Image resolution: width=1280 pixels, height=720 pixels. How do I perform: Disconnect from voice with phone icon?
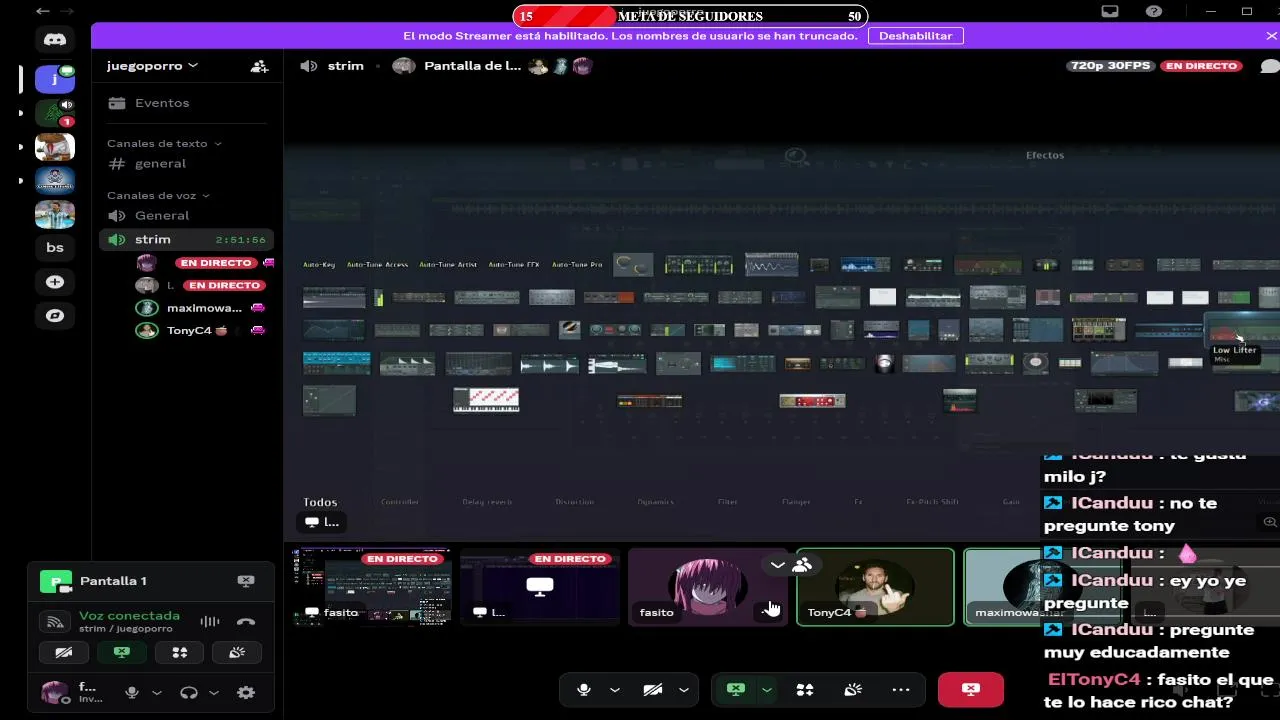[246, 622]
